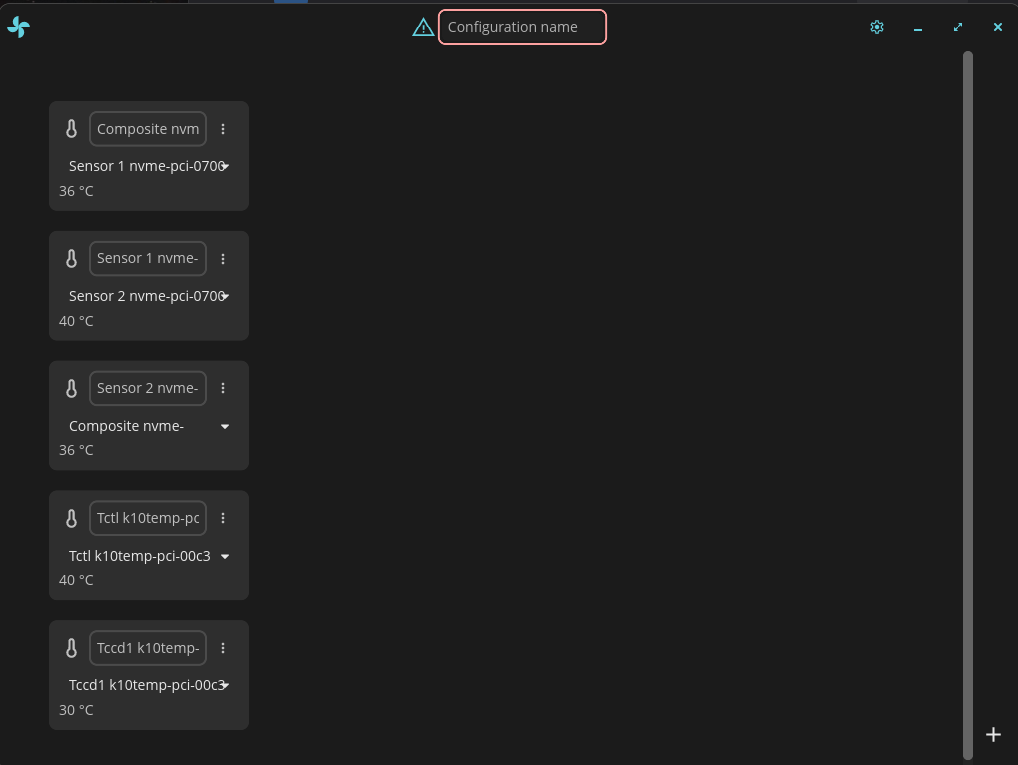
Task: Click 36 °C on the Composite nvm card
Action: point(76,191)
